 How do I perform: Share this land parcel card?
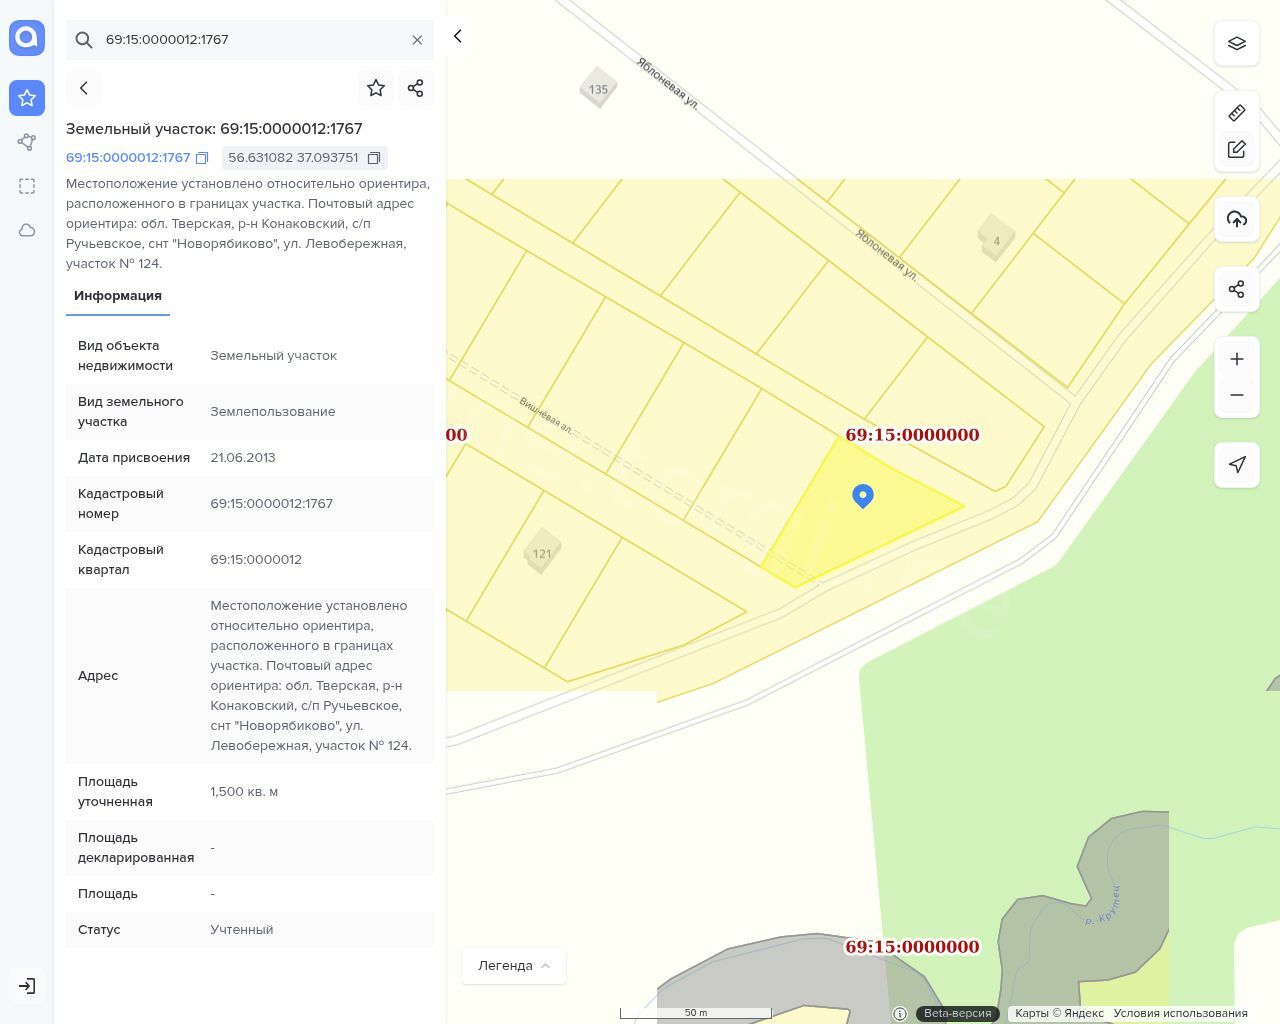[416, 88]
